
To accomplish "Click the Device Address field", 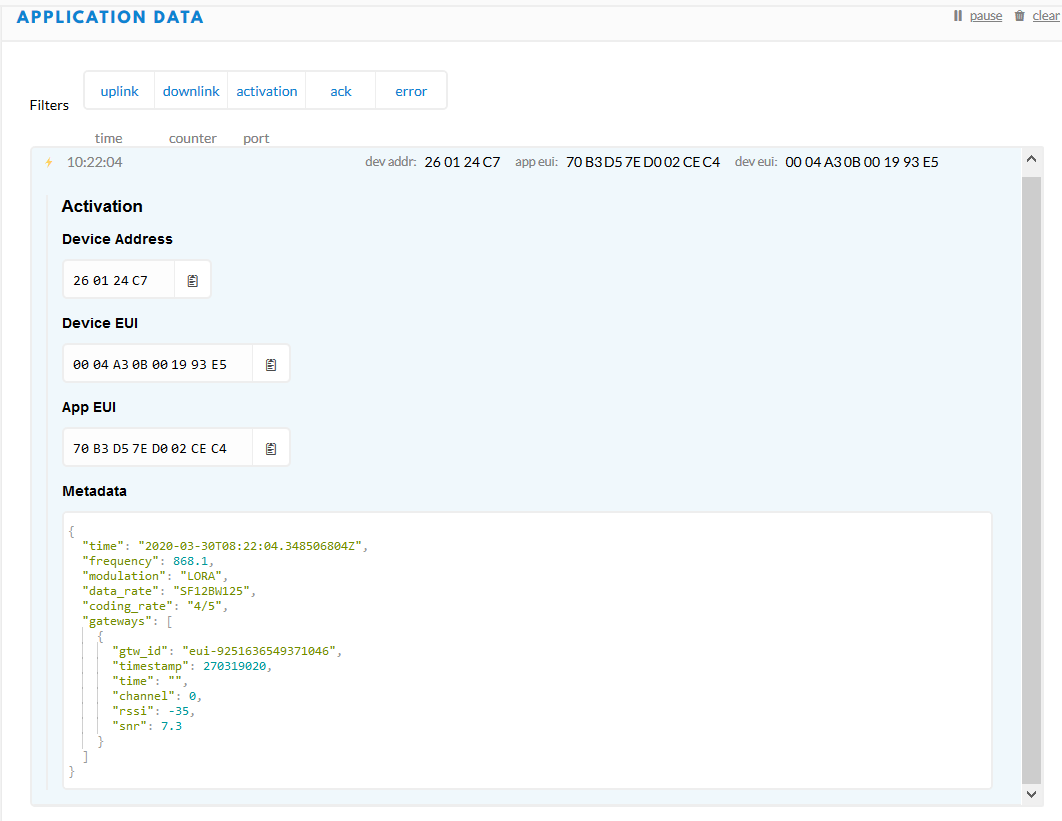I will pos(119,281).
